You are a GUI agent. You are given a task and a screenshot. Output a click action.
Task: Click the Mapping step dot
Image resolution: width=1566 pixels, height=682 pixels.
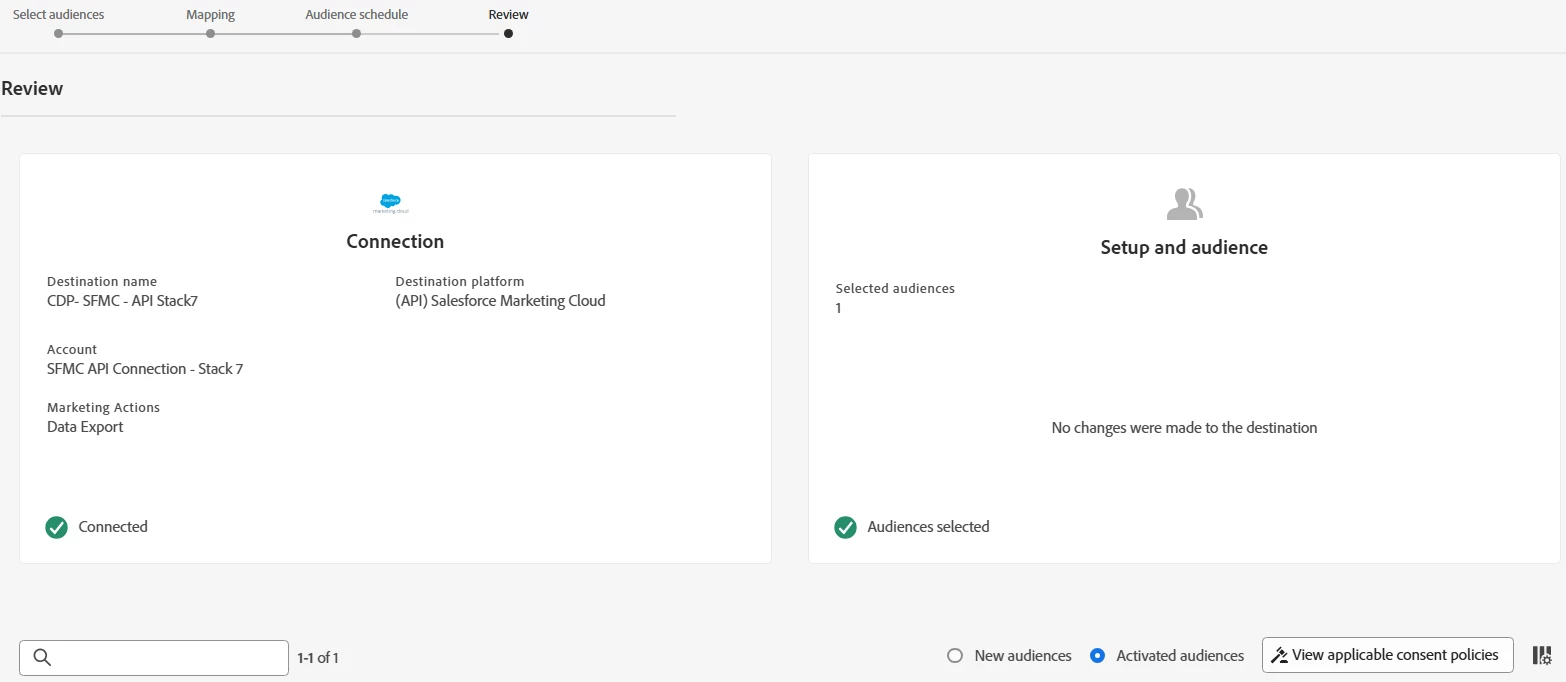[210, 33]
